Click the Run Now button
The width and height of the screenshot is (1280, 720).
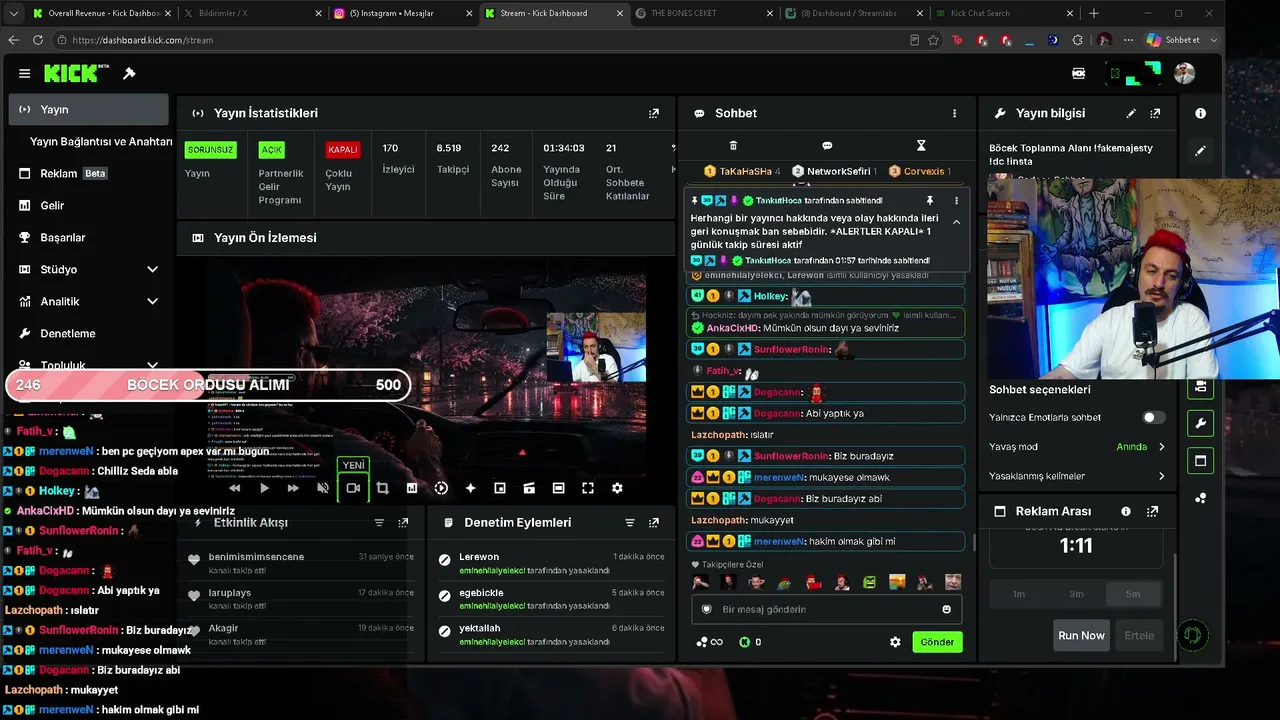coord(1081,635)
